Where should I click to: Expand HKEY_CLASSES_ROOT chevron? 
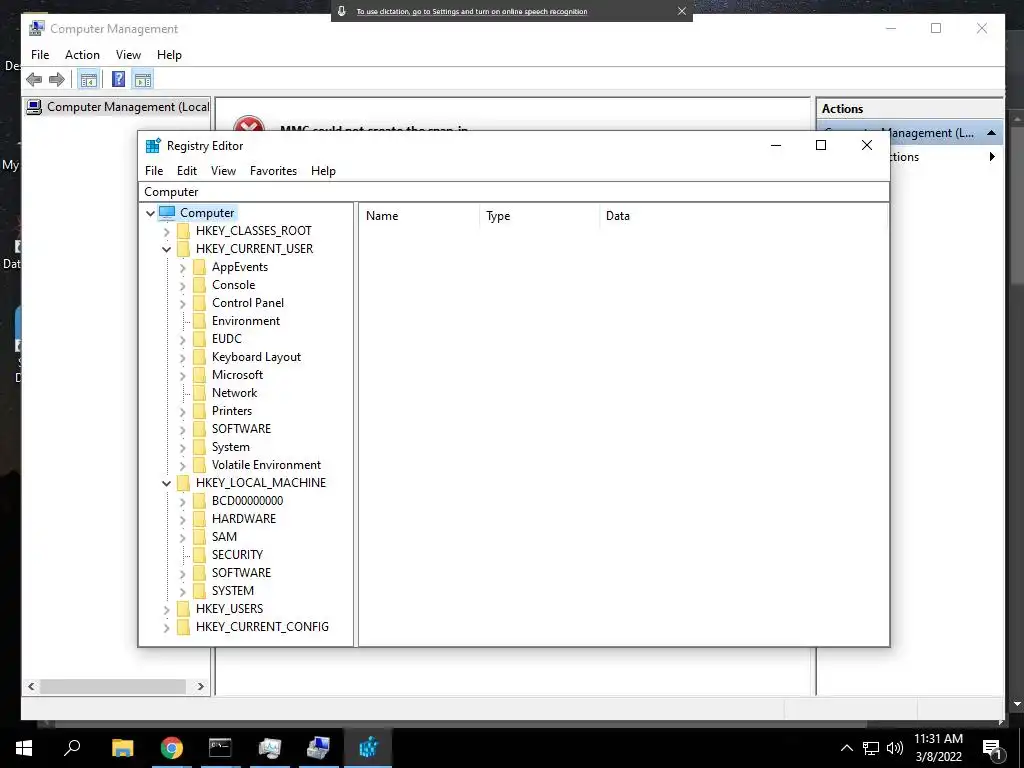tap(167, 232)
